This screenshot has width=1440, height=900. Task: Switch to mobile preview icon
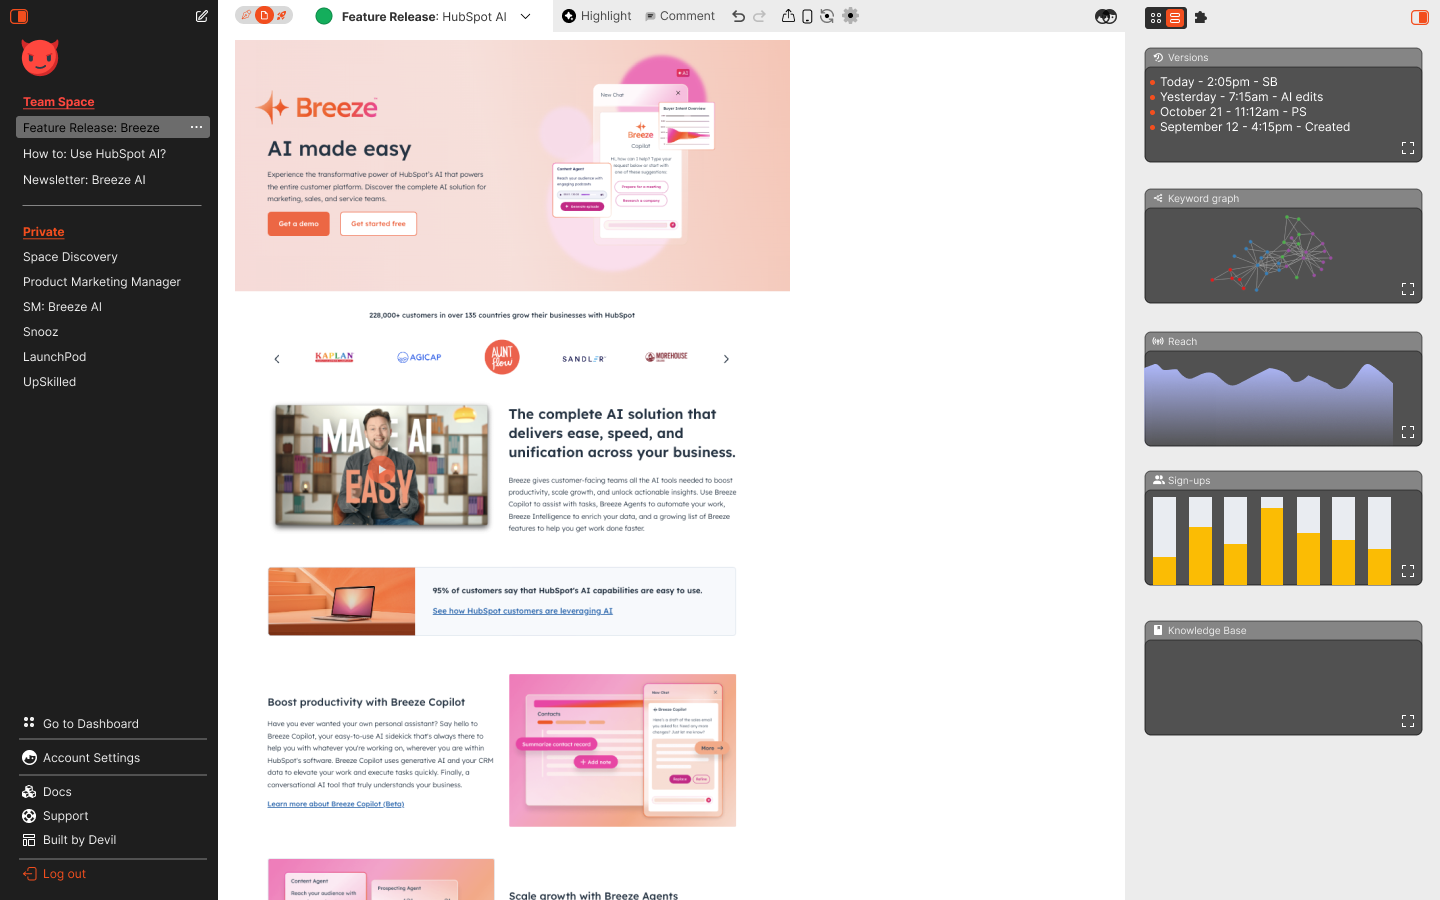pos(807,16)
